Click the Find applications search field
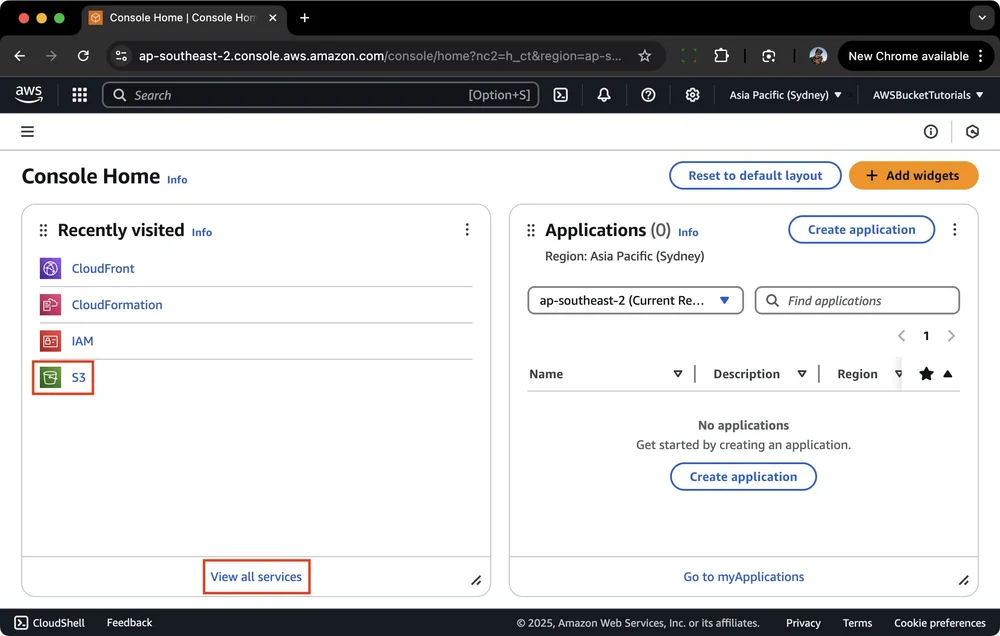1000x636 pixels. (x=857, y=300)
